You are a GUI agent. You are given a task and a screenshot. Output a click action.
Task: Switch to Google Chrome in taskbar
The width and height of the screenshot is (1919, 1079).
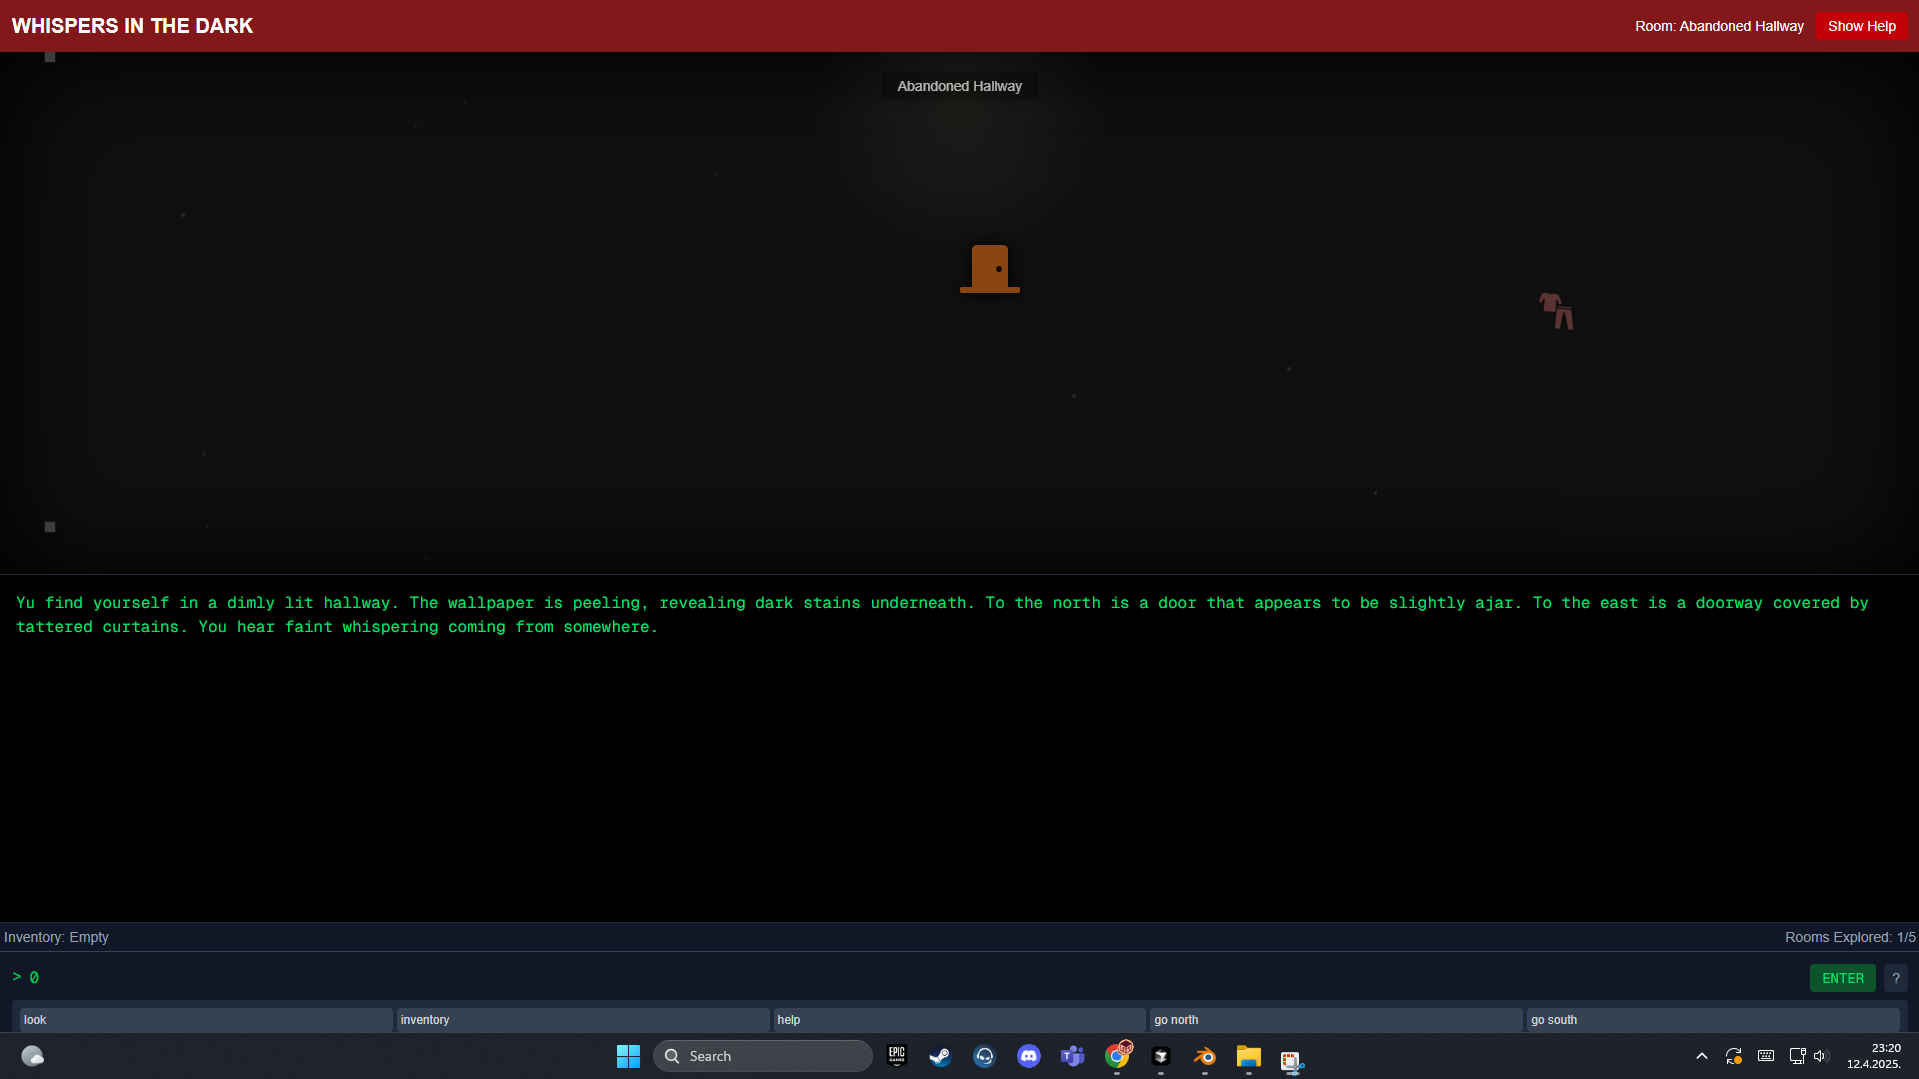pyautogui.click(x=1117, y=1056)
